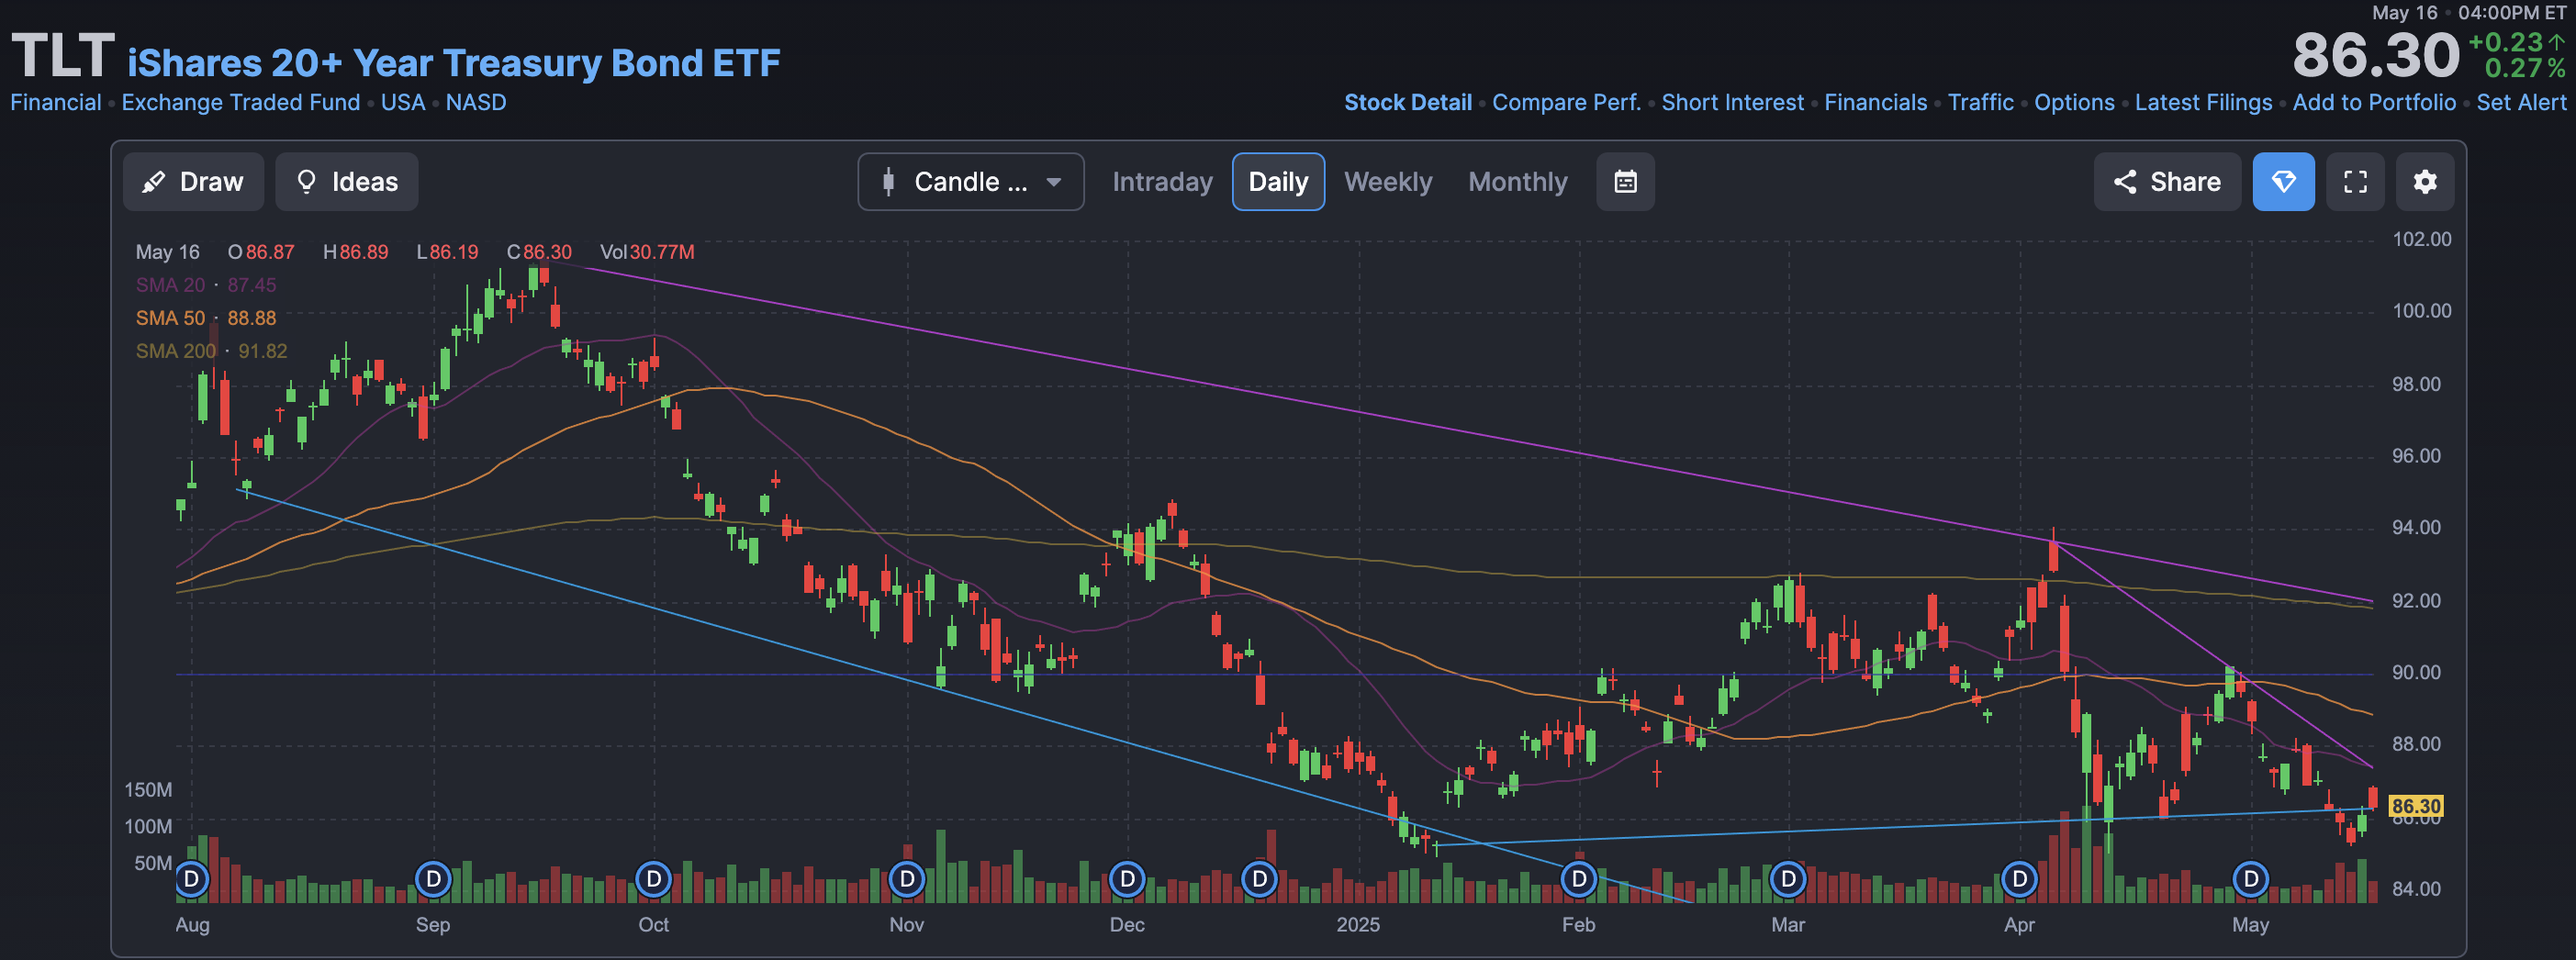The height and width of the screenshot is (960, 2576).
Task: Click the dividend marker above Dec label
Action: tap(1127, 879)
